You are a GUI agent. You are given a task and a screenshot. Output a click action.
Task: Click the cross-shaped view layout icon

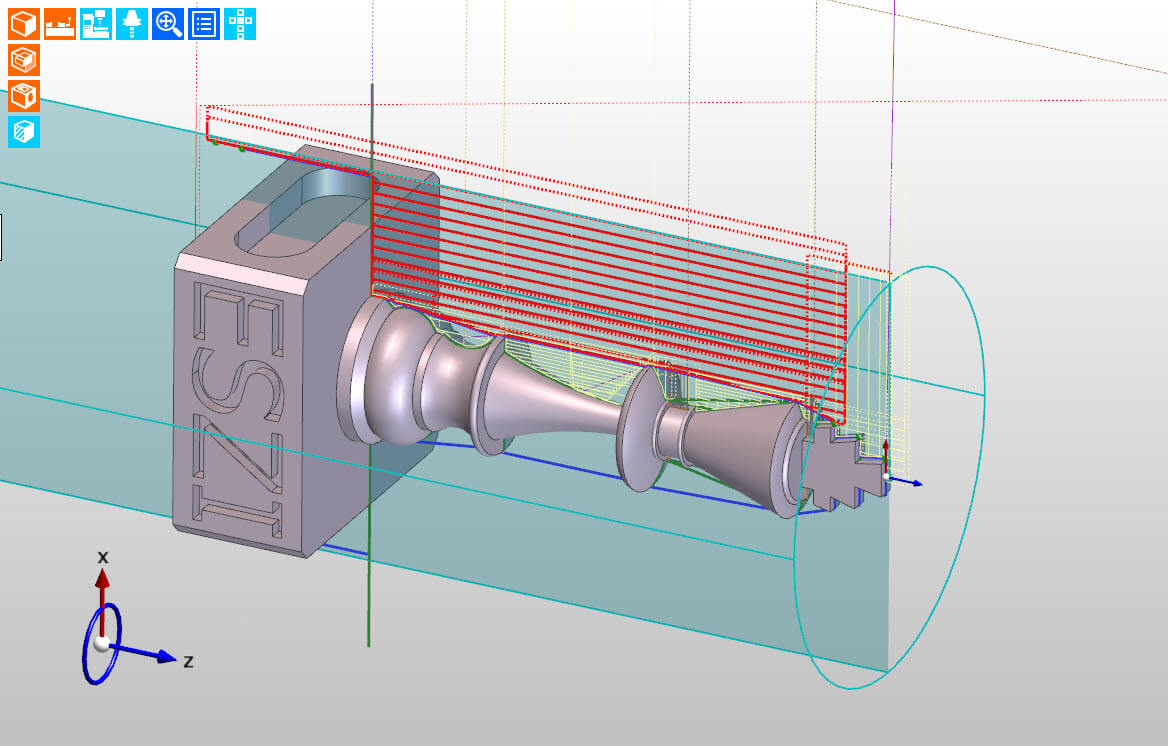[240, 24]
